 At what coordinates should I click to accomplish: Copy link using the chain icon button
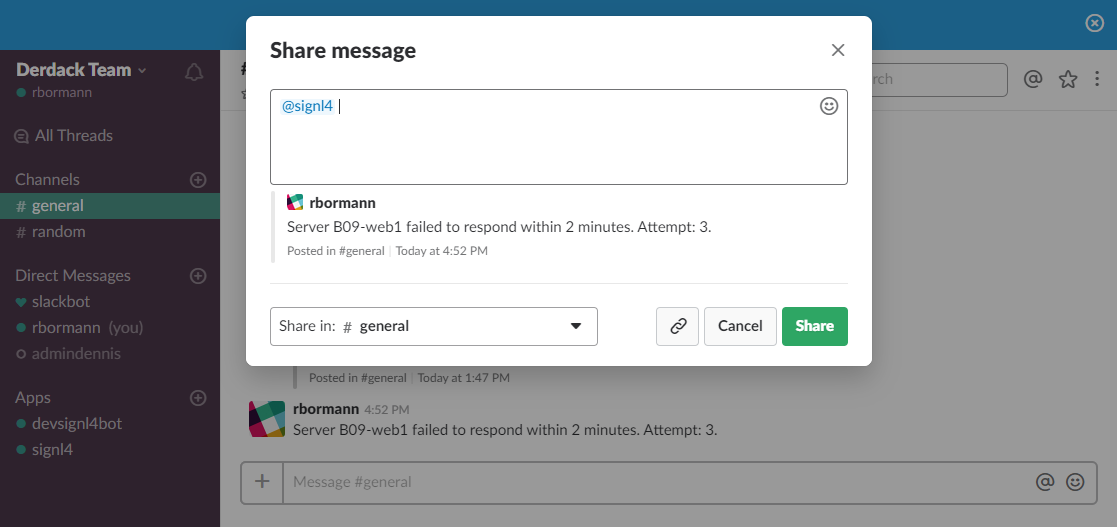(677, 326)
